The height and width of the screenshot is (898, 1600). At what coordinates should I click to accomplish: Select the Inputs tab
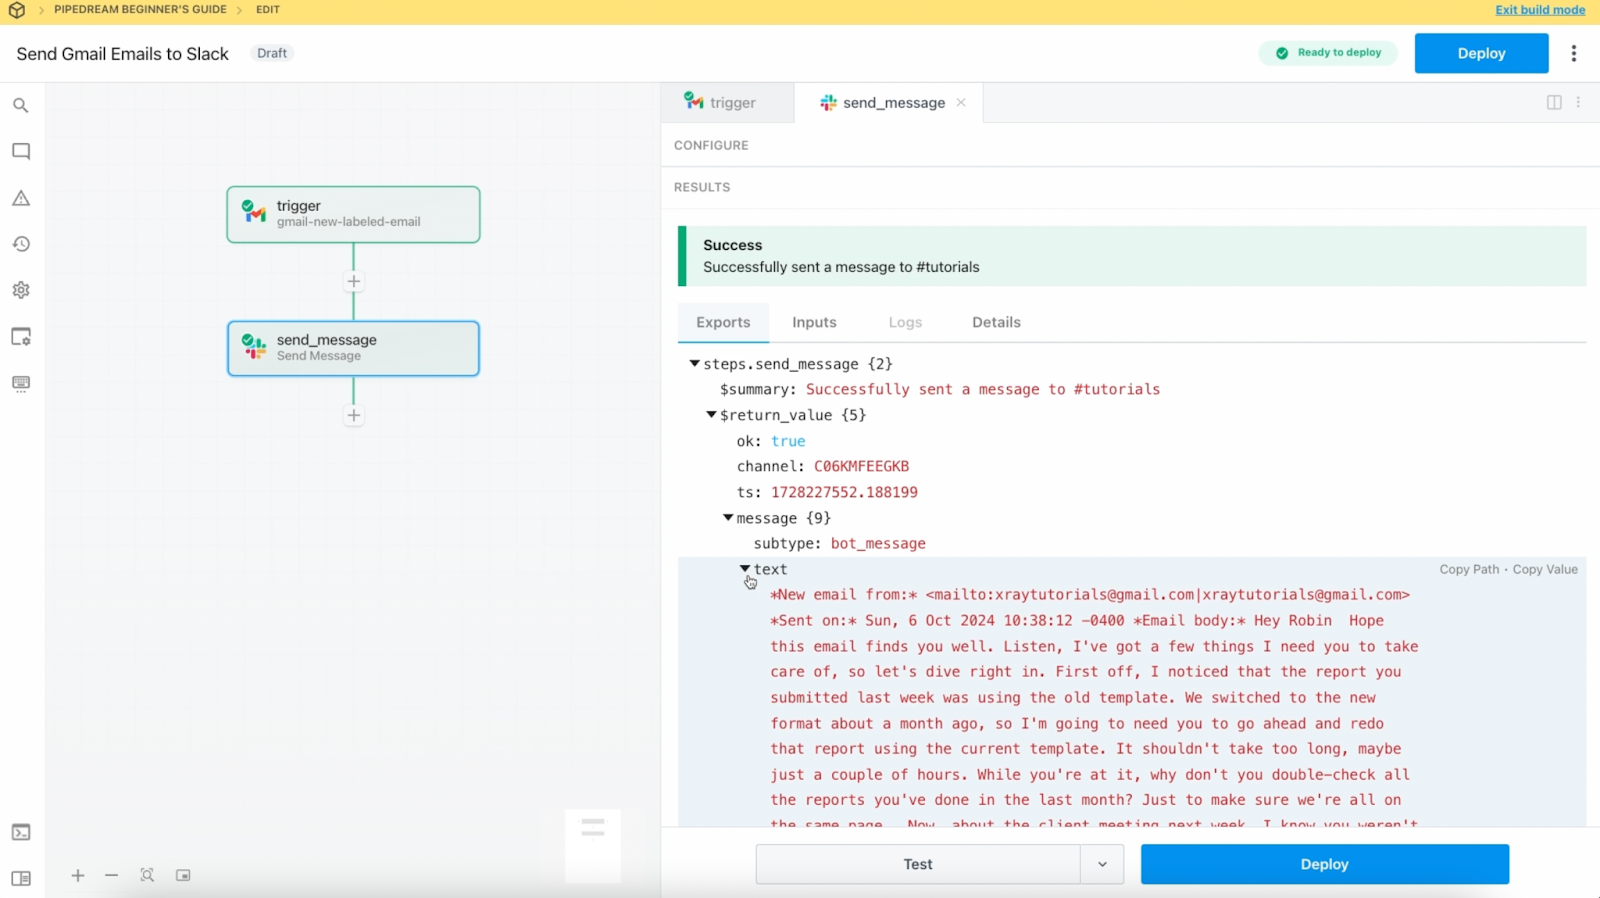tap(814, 322)
